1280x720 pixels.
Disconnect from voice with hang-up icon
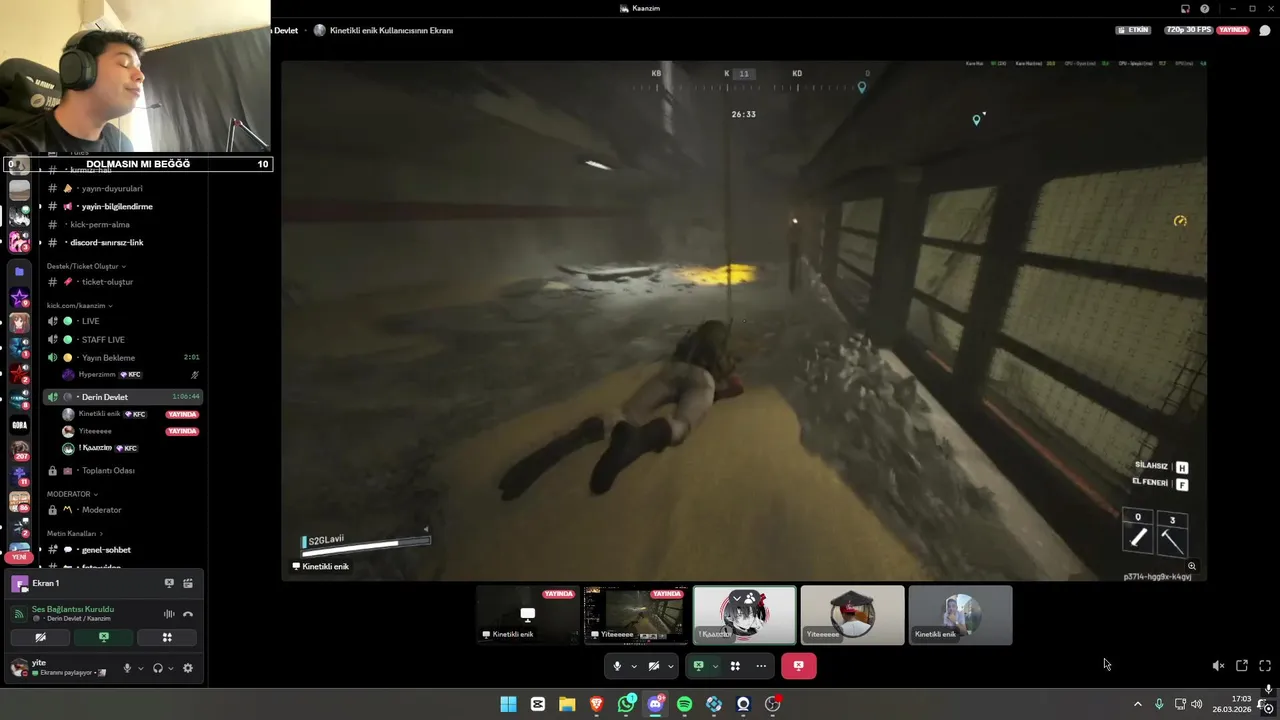pyautogui.click(x=188, y=614)
